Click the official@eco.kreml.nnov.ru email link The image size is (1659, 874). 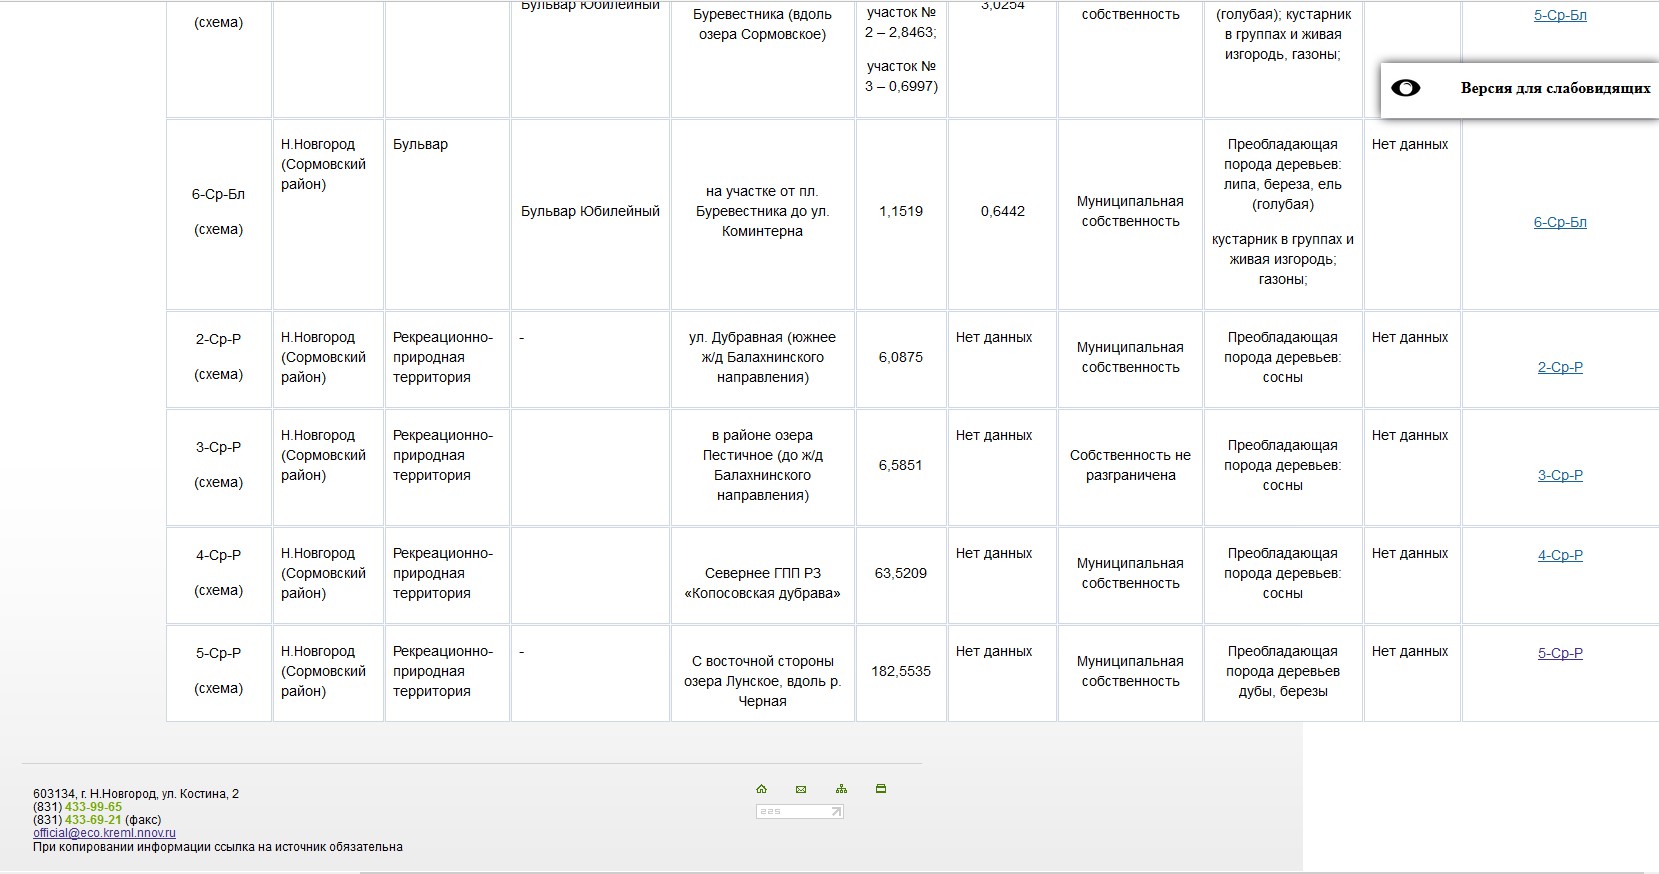click(x=104, y=833)
